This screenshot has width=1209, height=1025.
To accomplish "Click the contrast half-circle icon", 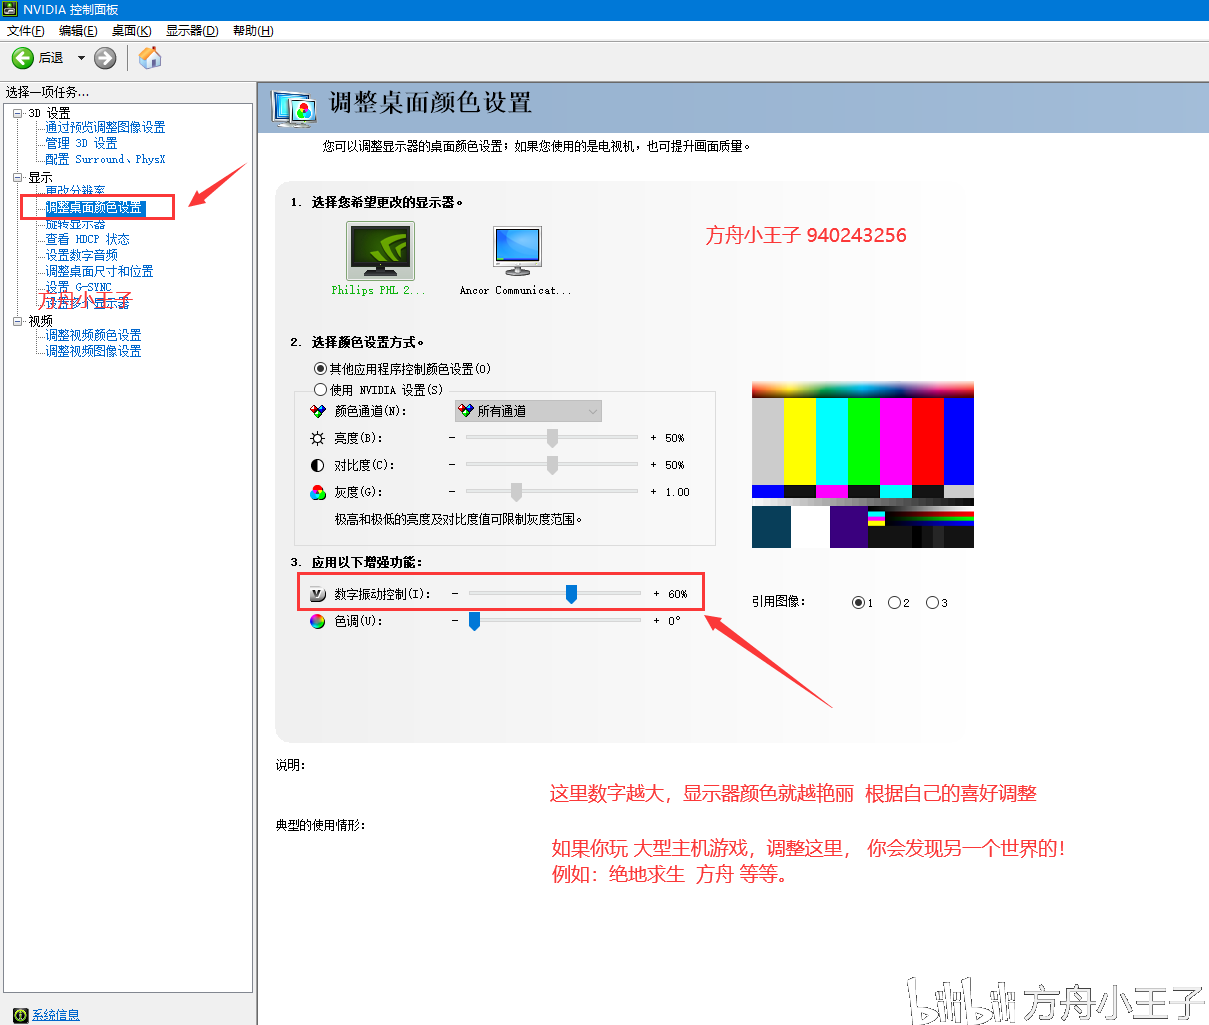I will coord(318,465).
